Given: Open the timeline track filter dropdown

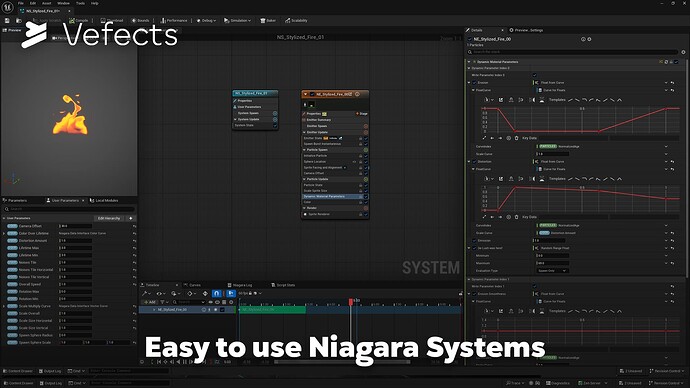Looking at the screenshot, I should pyautogui.click(x=164, y=302).
